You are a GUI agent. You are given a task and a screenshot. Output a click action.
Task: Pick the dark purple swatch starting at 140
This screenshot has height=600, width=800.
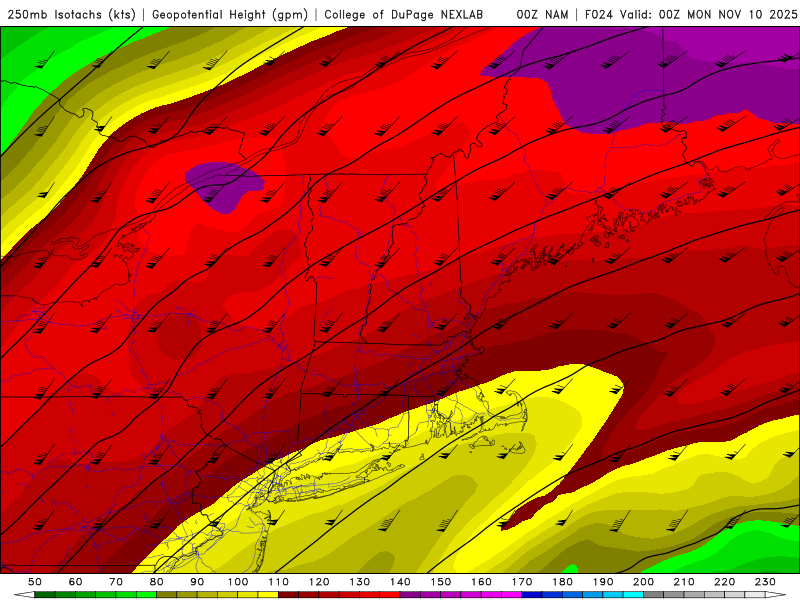coord(410,595)
